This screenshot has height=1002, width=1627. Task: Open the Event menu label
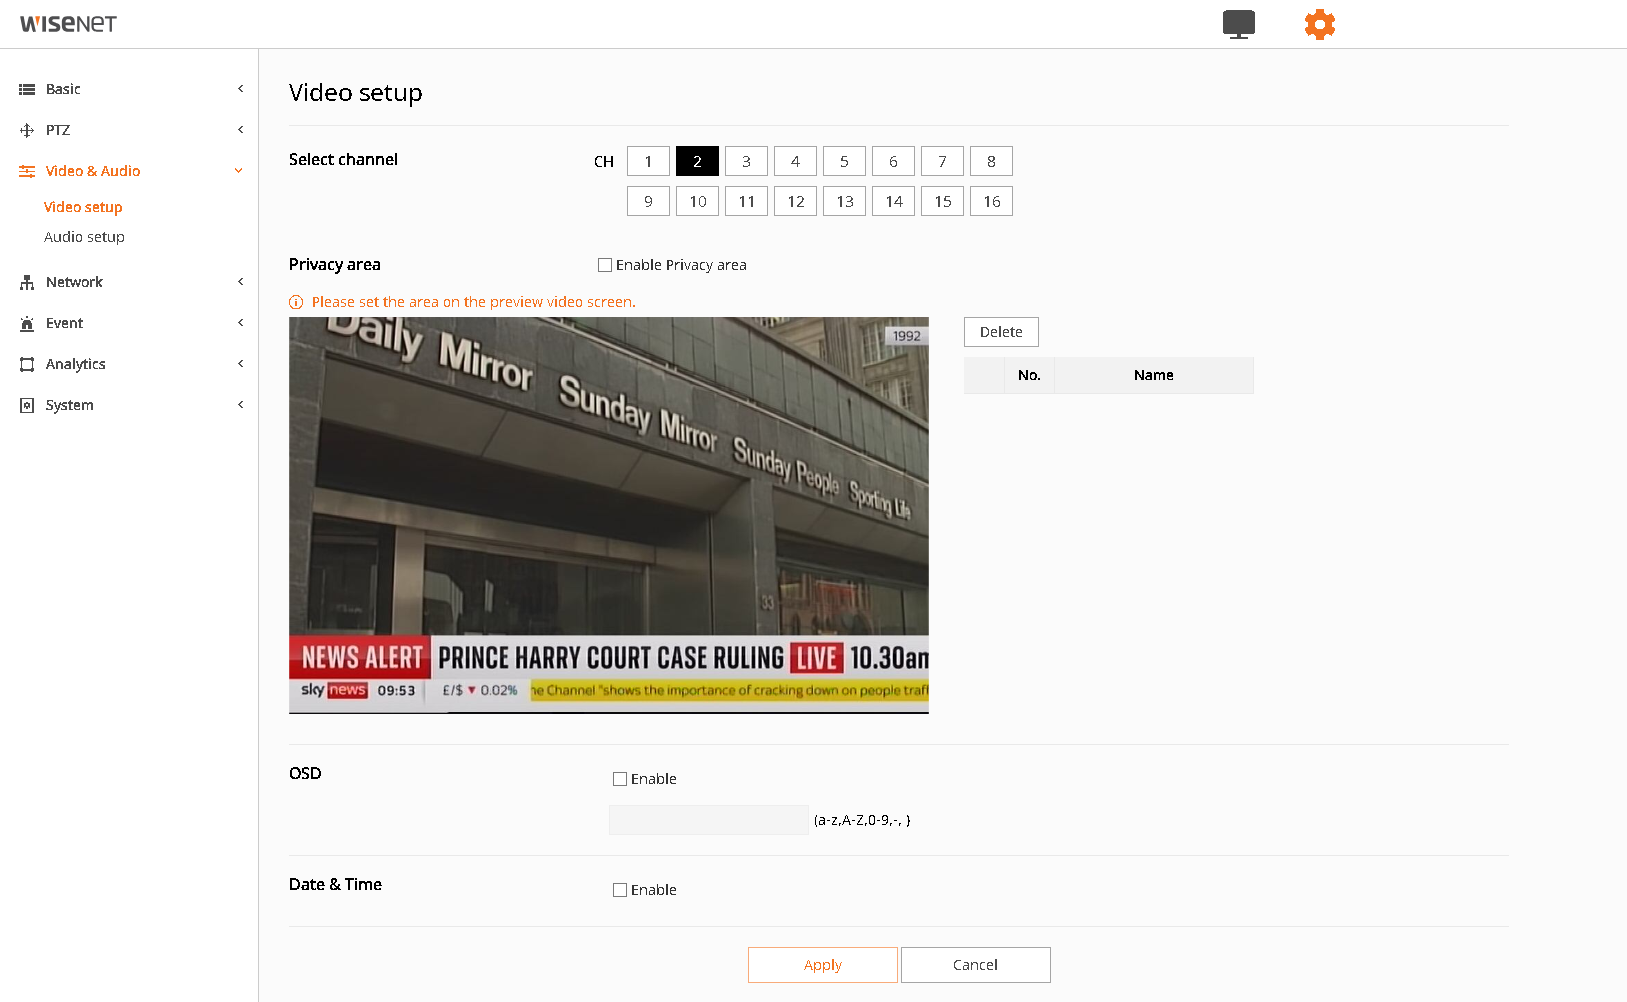[x=64, y=323]
